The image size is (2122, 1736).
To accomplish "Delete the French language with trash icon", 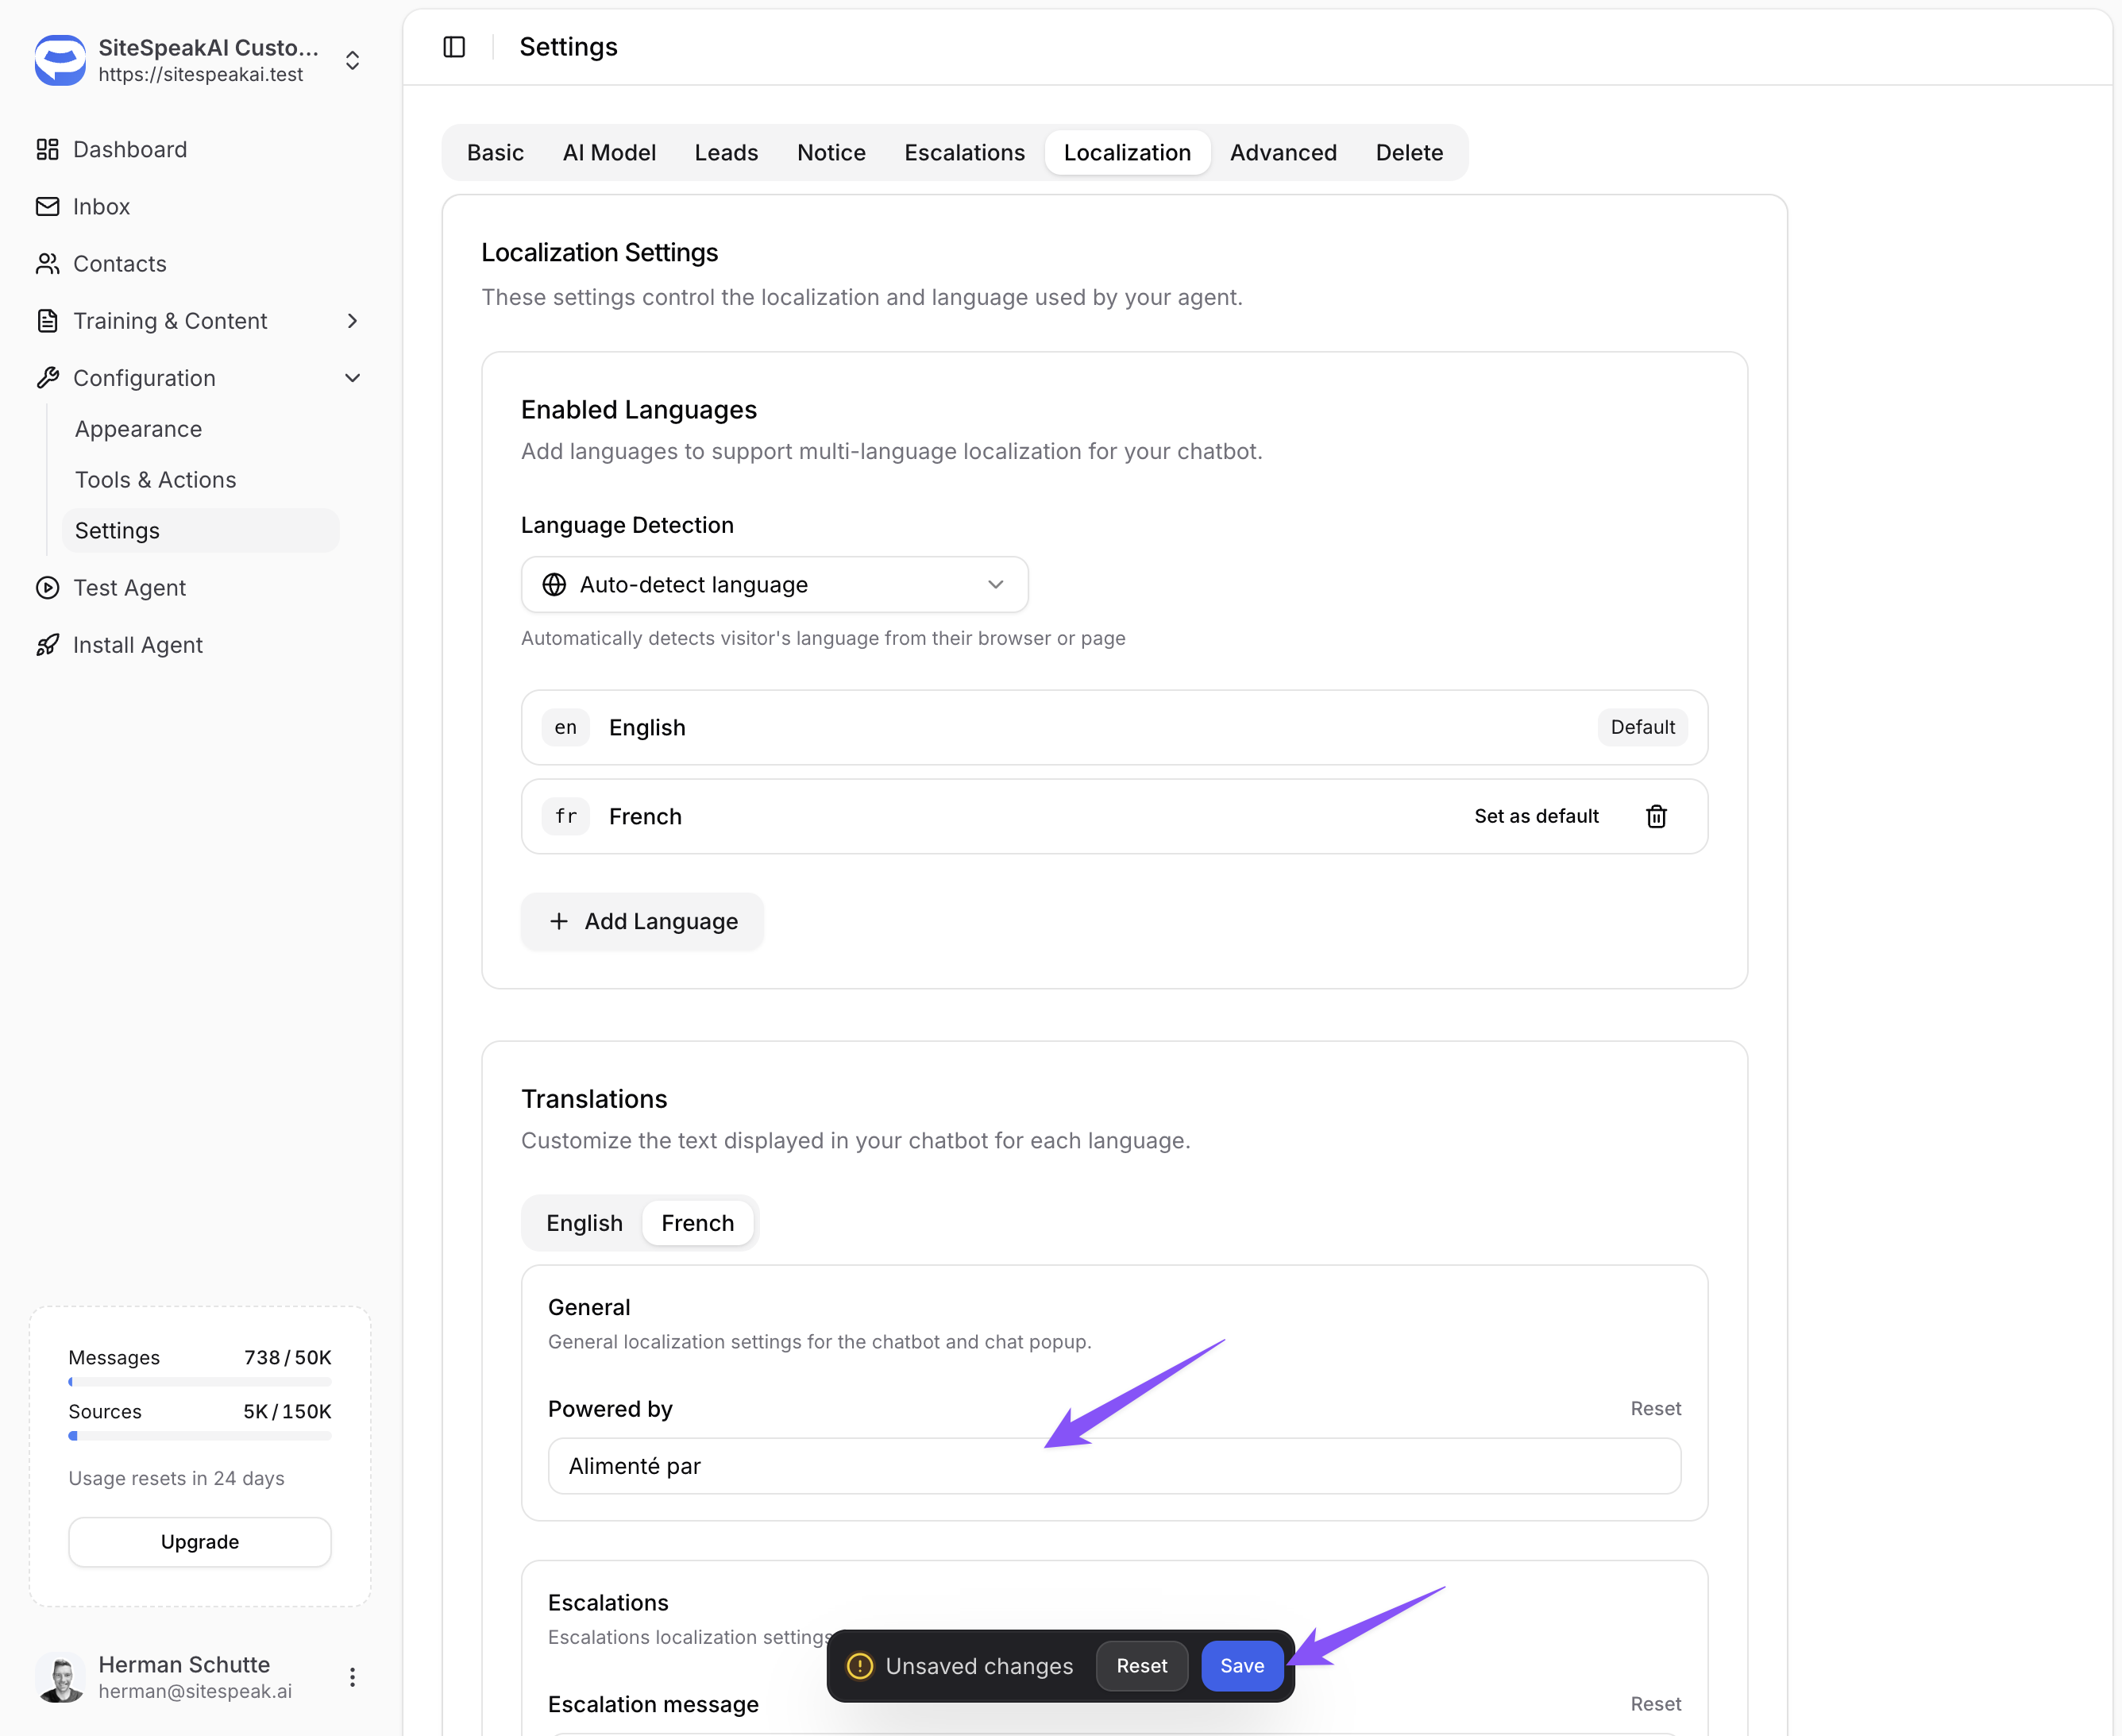I will point(1655,816).
